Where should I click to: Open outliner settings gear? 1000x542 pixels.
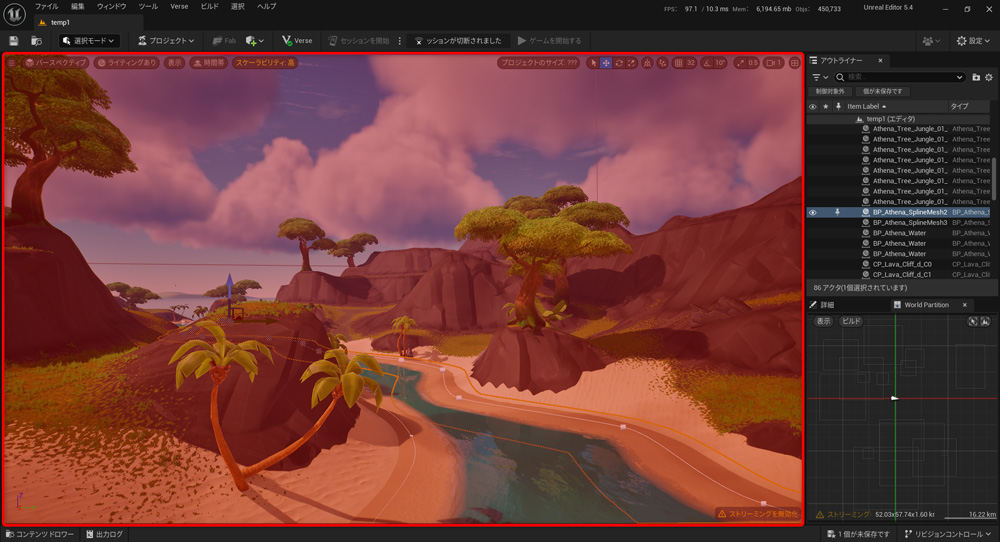click(x=989, y=77)
